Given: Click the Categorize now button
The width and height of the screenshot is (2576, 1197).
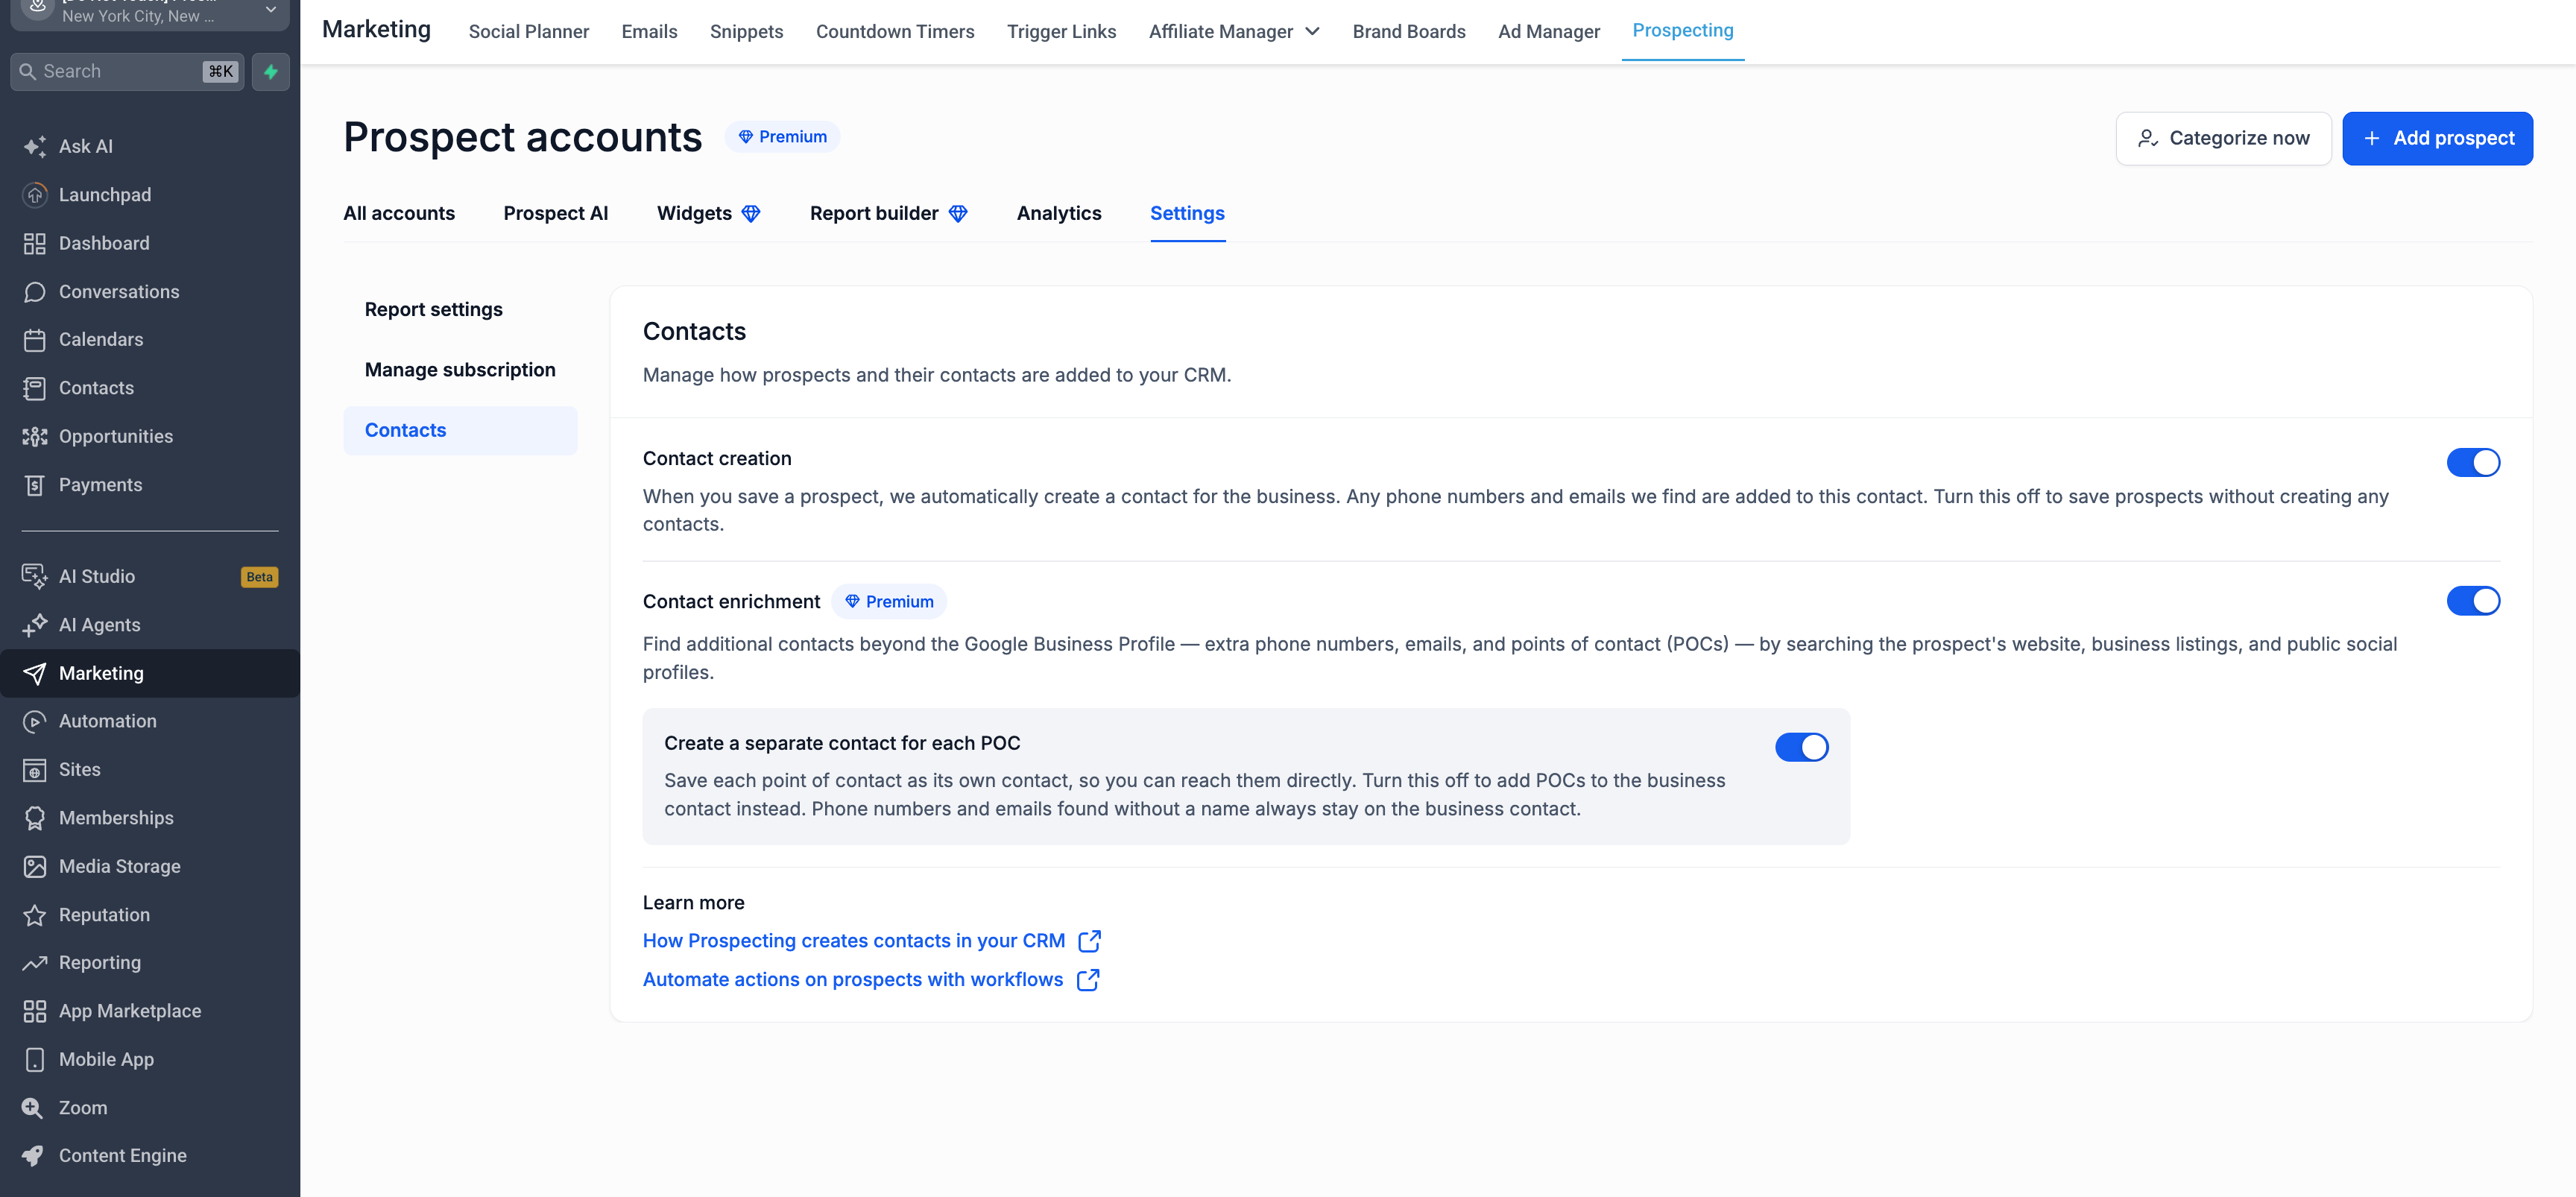Looking at the screenshot, I should 2223,138.
